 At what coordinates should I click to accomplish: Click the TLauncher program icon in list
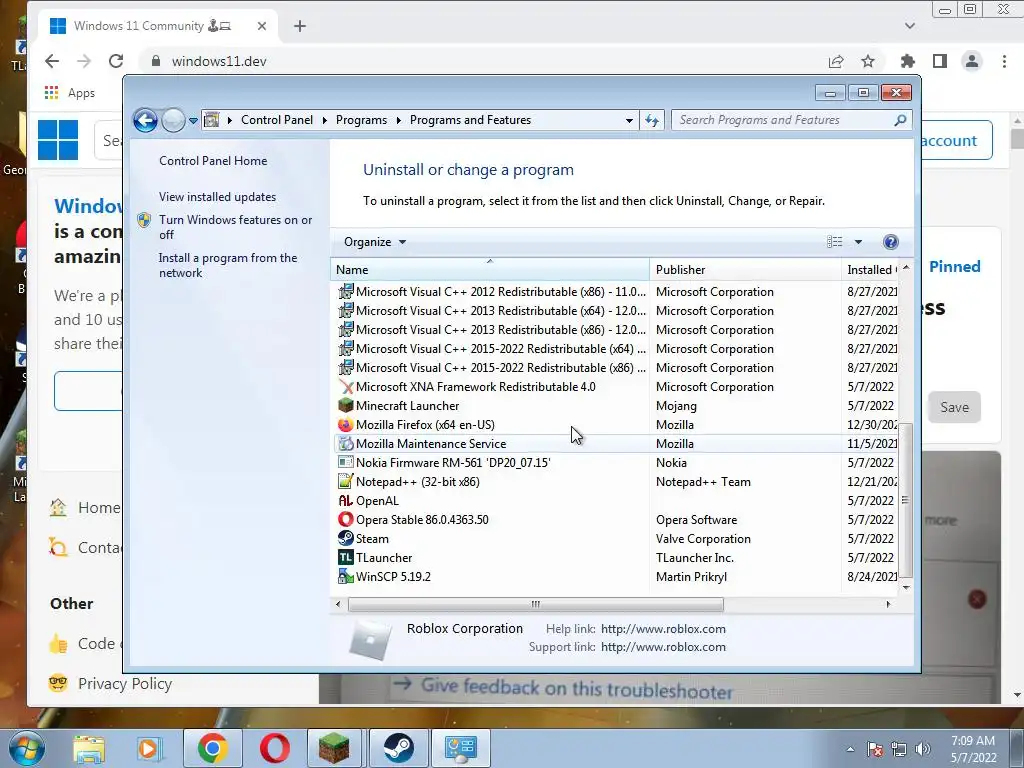coord(345,557)
